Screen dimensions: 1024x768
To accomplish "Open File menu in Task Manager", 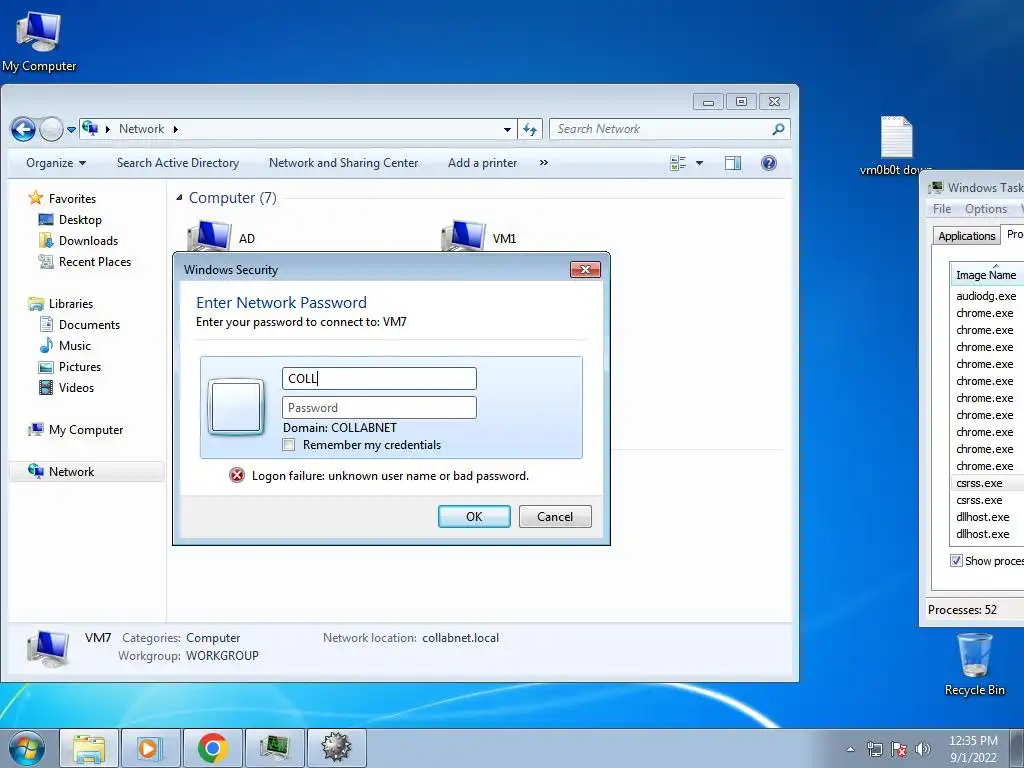I will click(942, 209).
